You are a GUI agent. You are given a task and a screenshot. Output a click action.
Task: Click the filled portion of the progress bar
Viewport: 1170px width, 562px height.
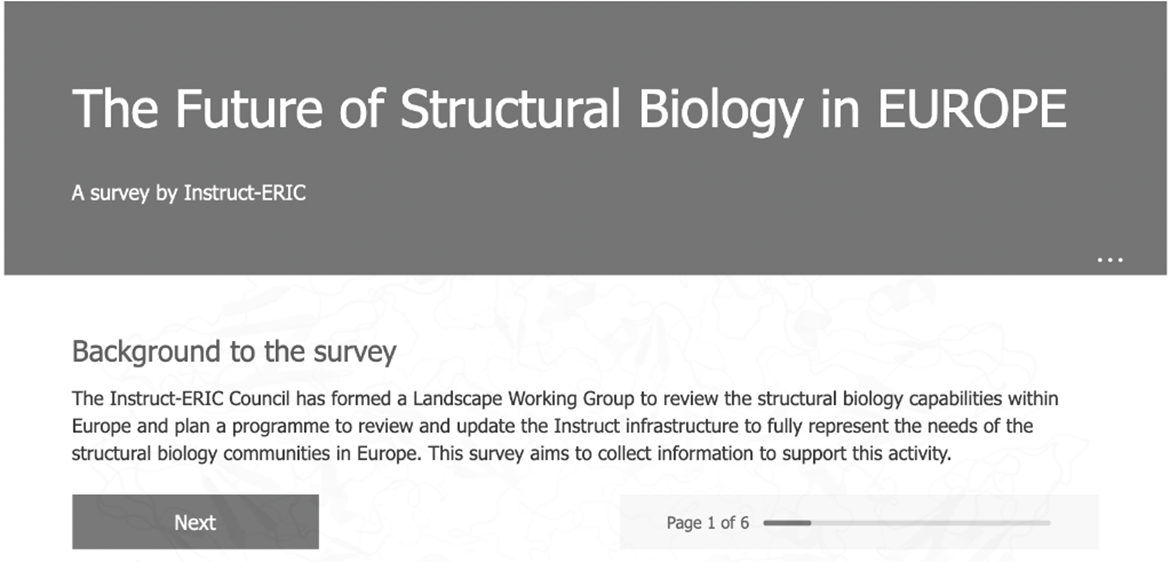tap(787, 522)
